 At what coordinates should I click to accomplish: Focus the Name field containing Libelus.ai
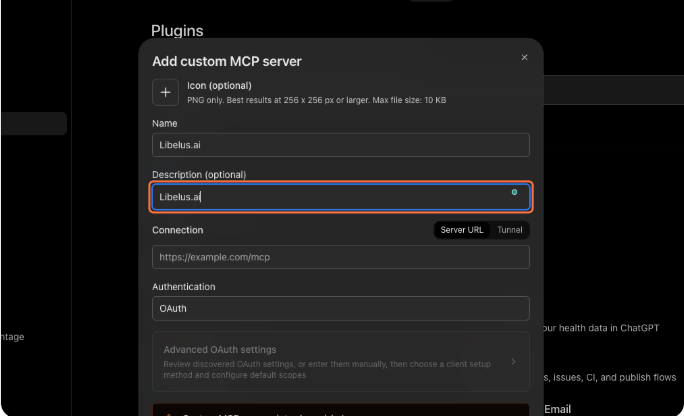(341, 145)
